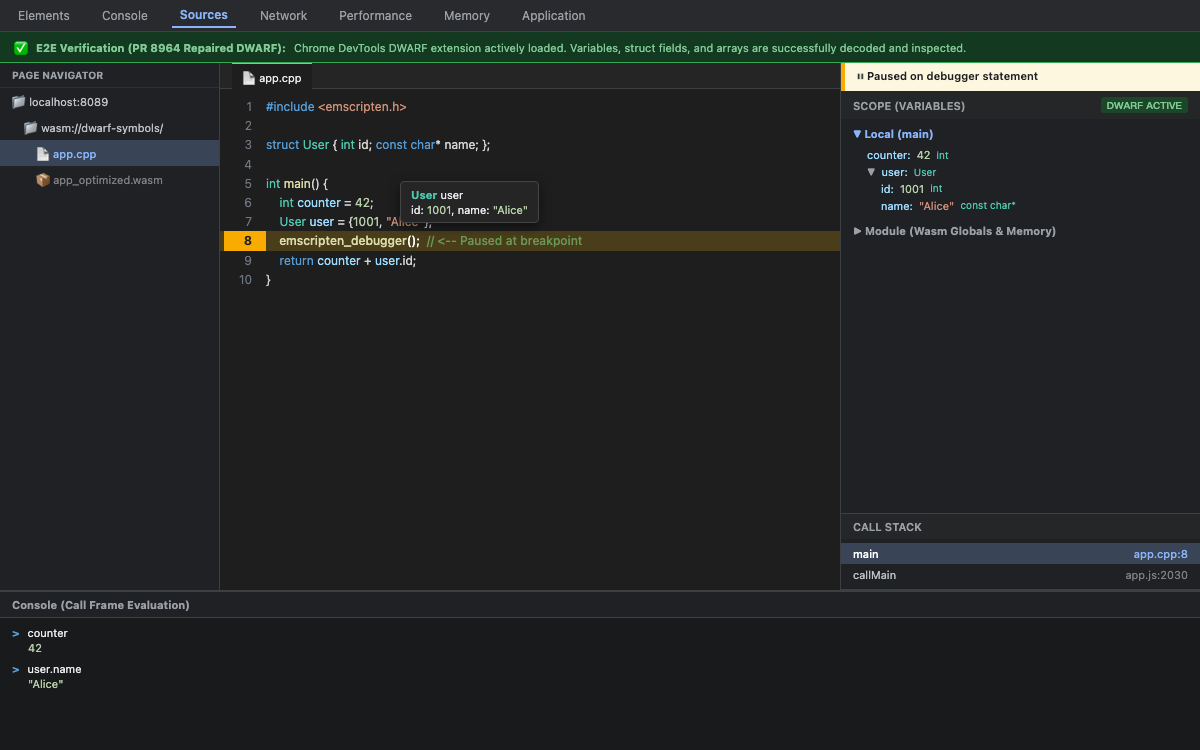
Task: Click the 'int main() {' line
Action: 297,184
